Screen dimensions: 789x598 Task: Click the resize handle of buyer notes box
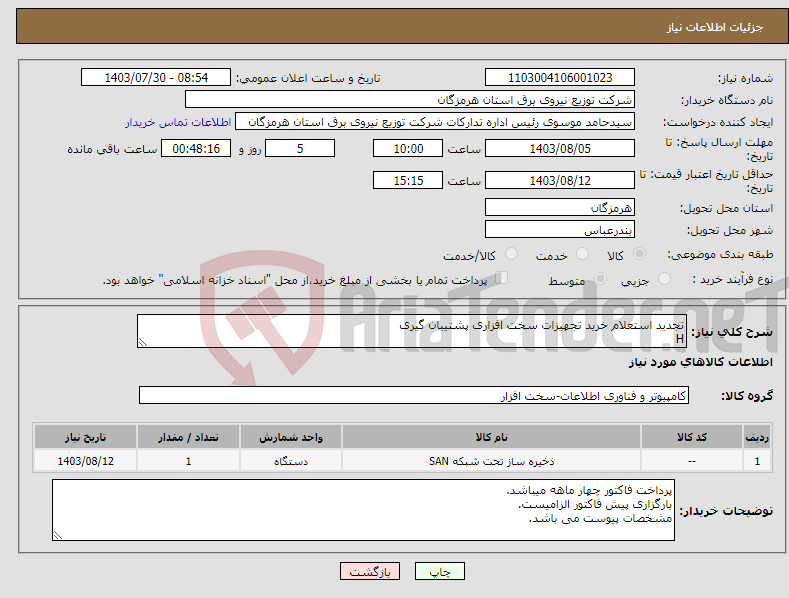point(58,535)
